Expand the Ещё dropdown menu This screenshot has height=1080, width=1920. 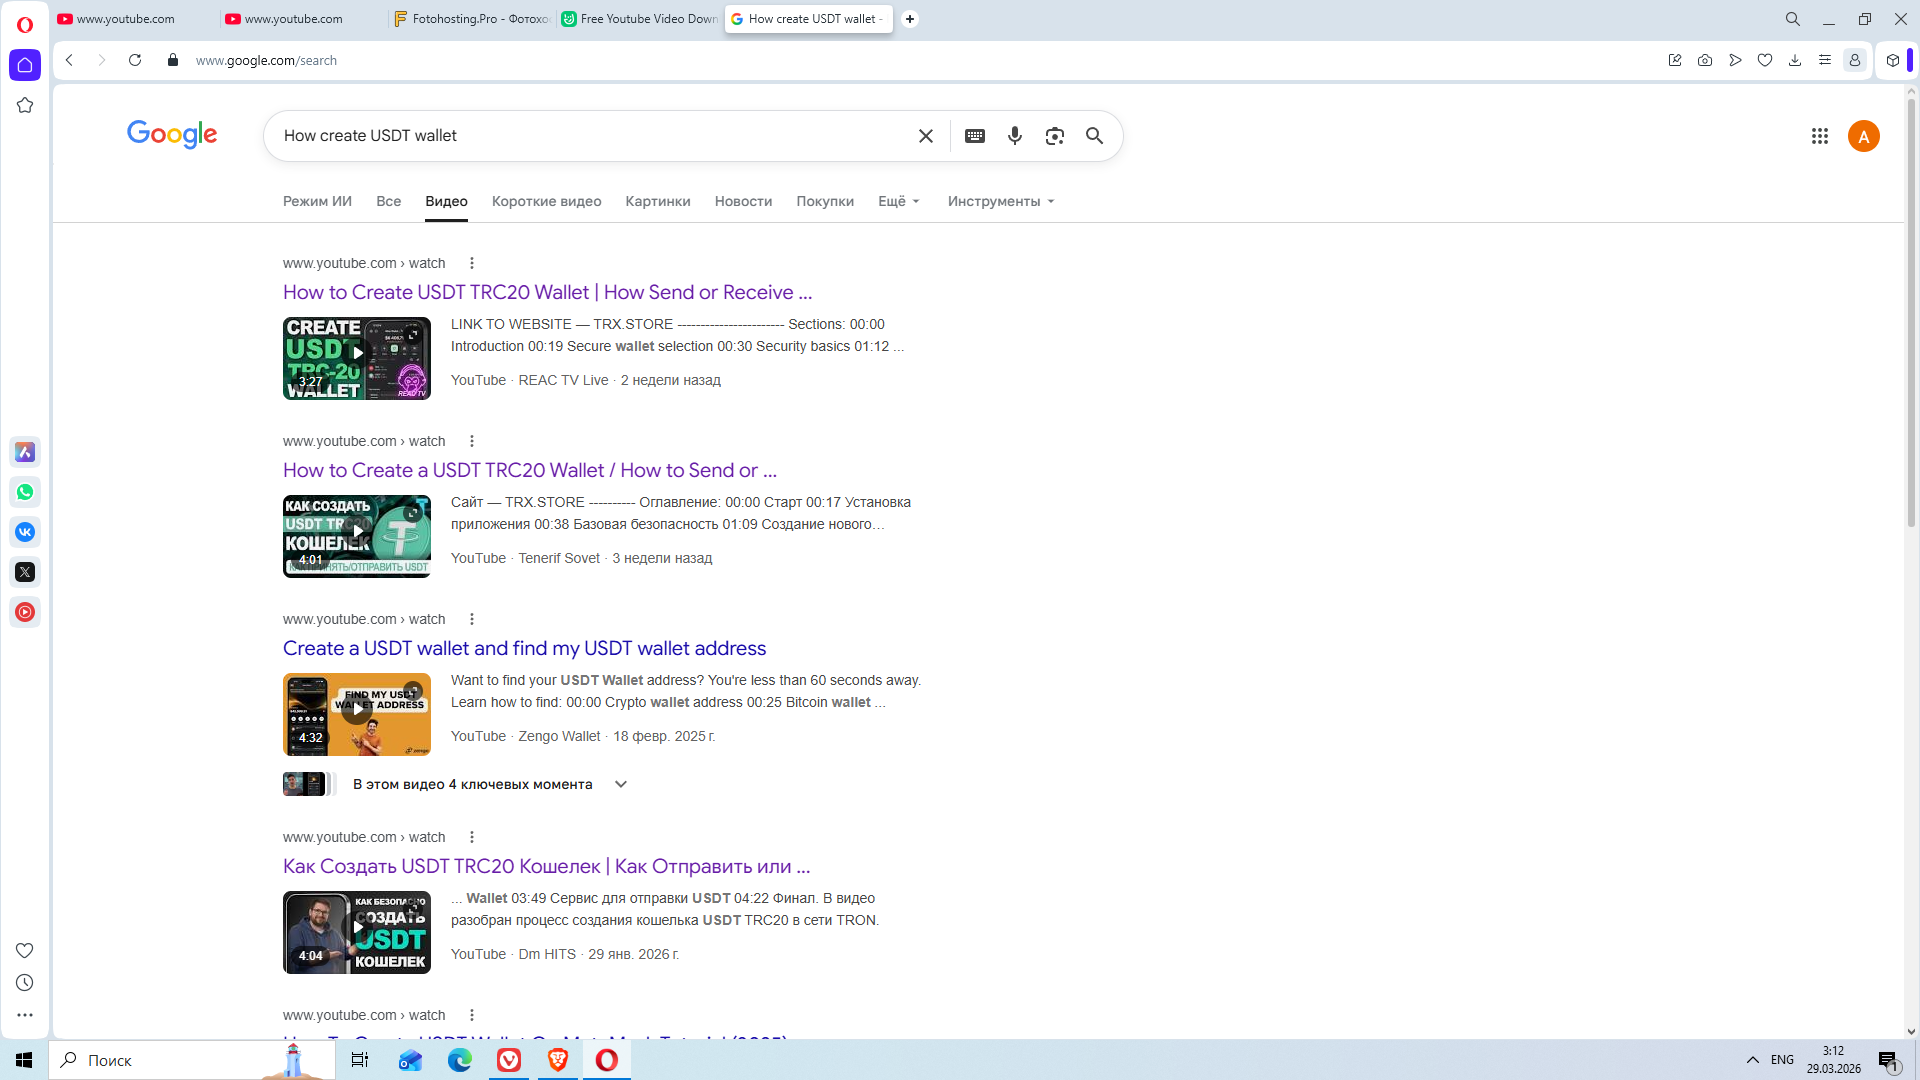[x=898, y=201]
